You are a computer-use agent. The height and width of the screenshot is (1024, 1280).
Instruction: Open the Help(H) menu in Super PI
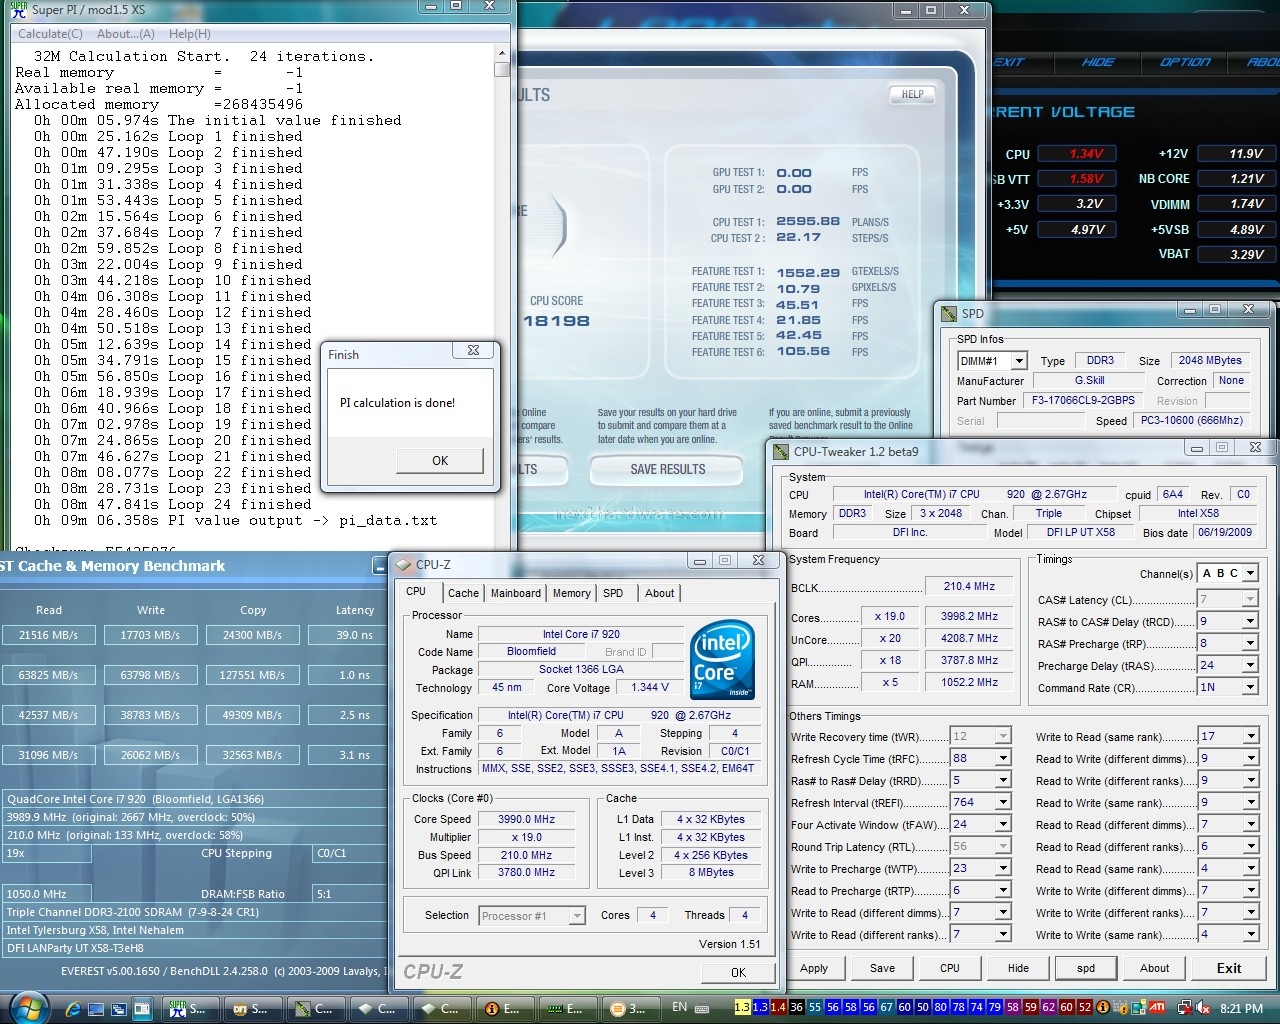[189, 34]
